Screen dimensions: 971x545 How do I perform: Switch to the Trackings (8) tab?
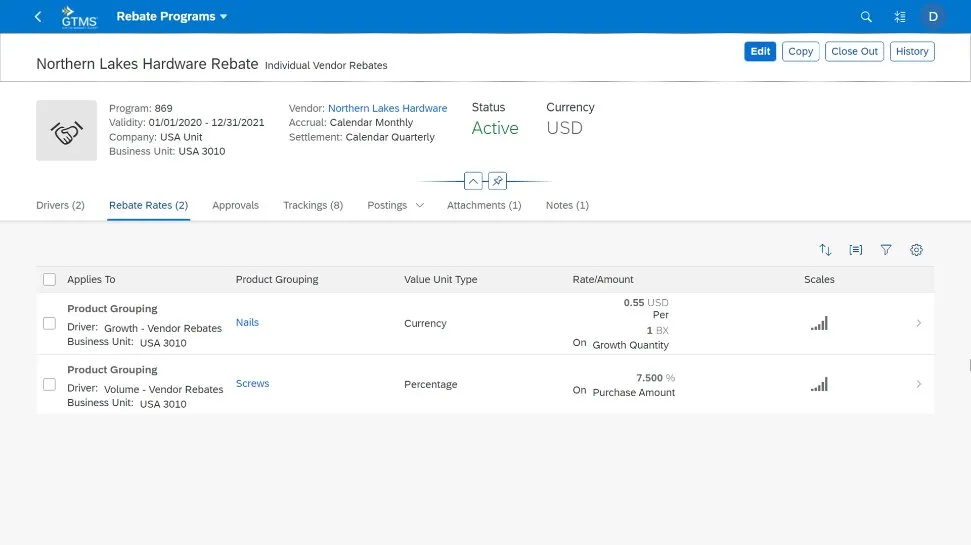point(313,205)
